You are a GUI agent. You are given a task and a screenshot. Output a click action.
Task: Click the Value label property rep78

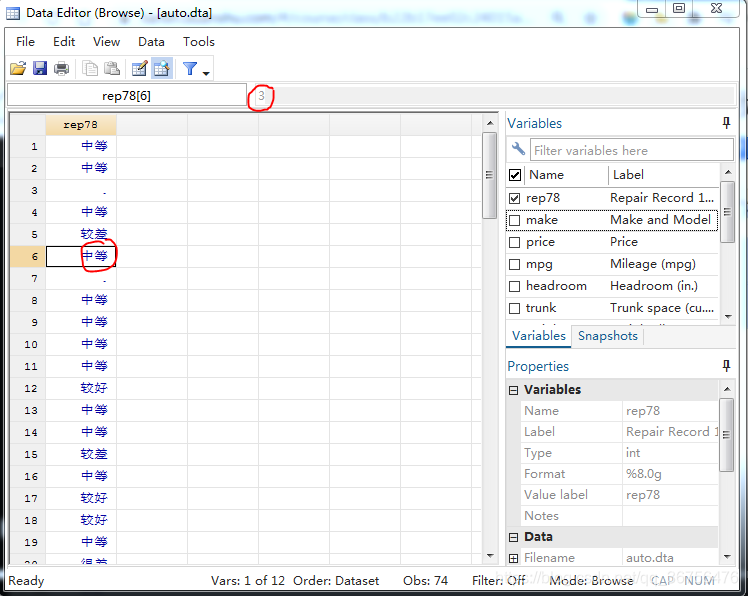(670, 495)
